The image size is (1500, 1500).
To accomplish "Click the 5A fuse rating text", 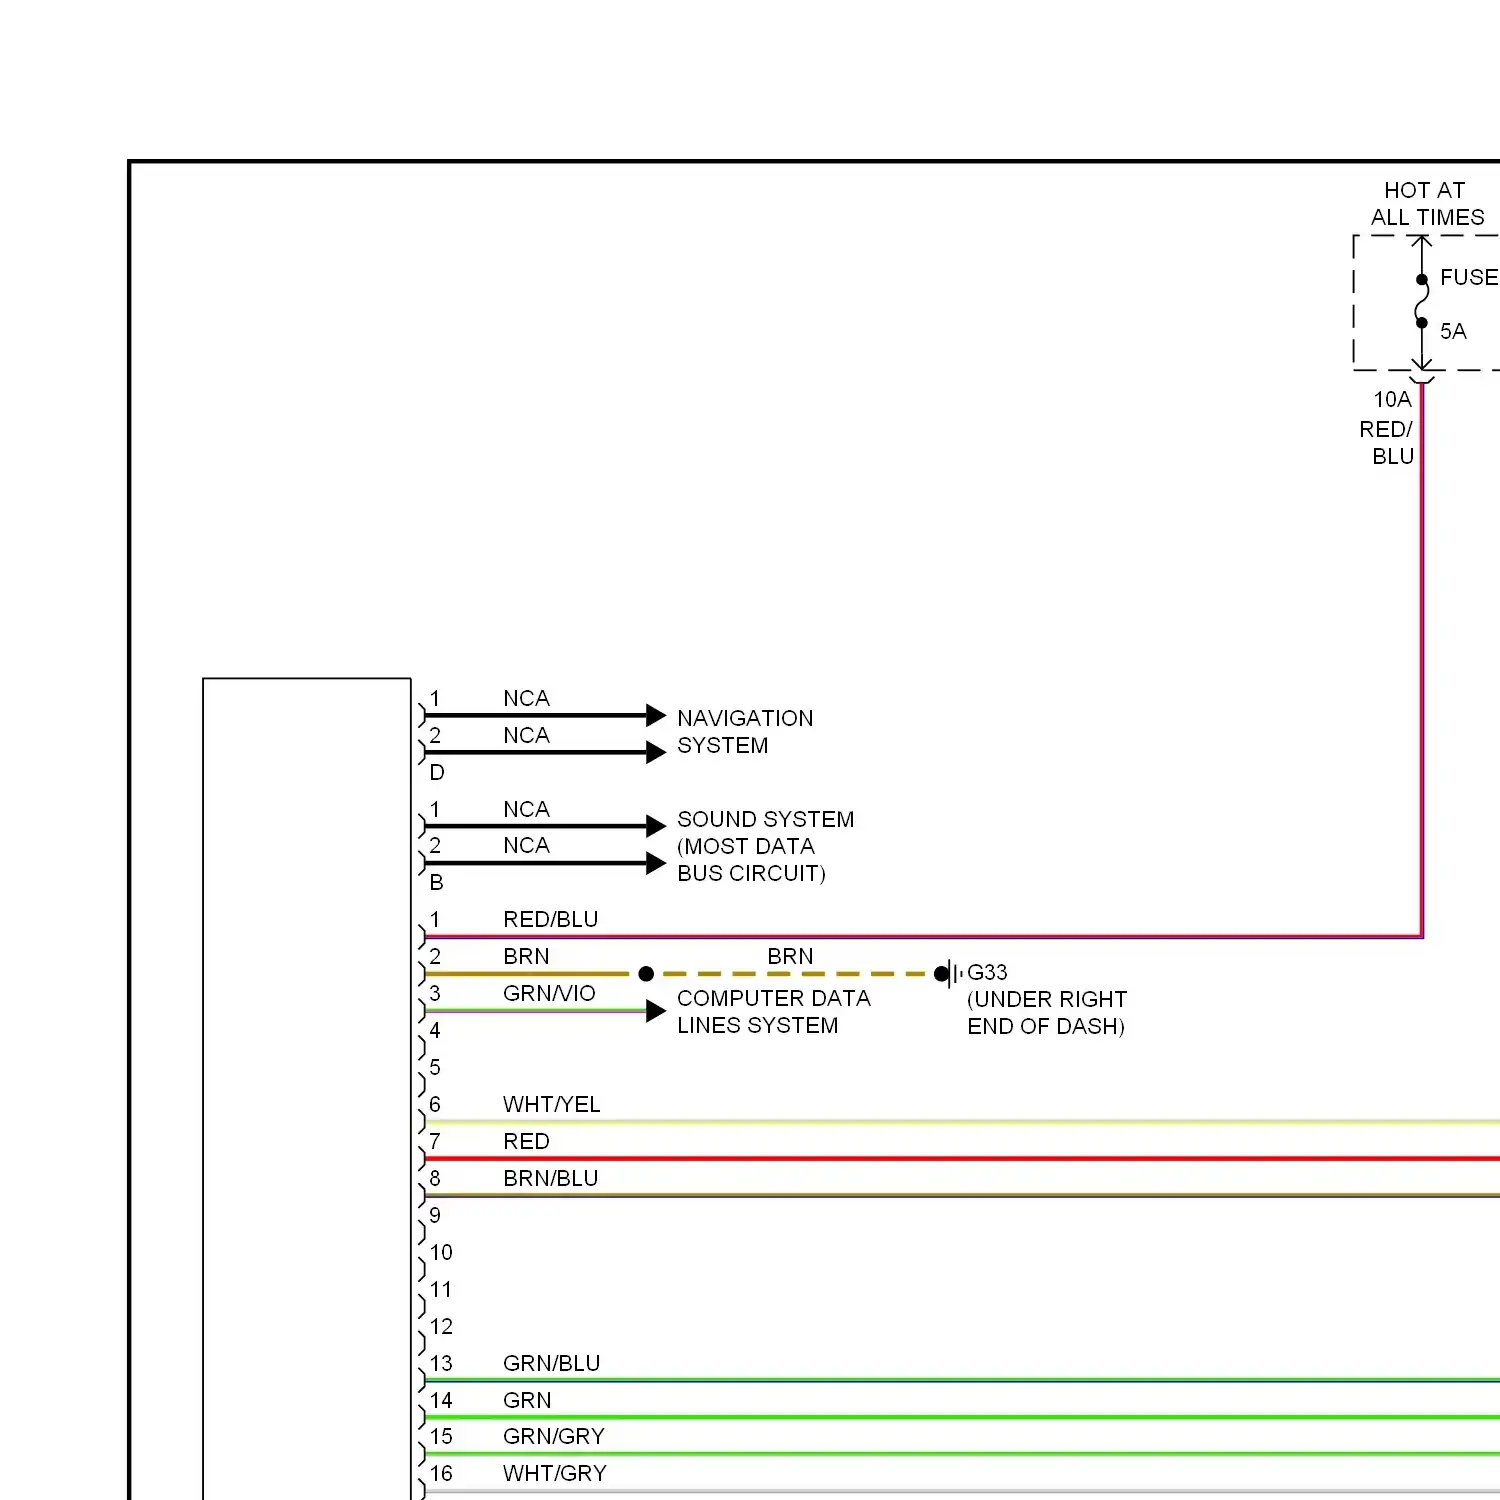I will tap(1453, 331).
